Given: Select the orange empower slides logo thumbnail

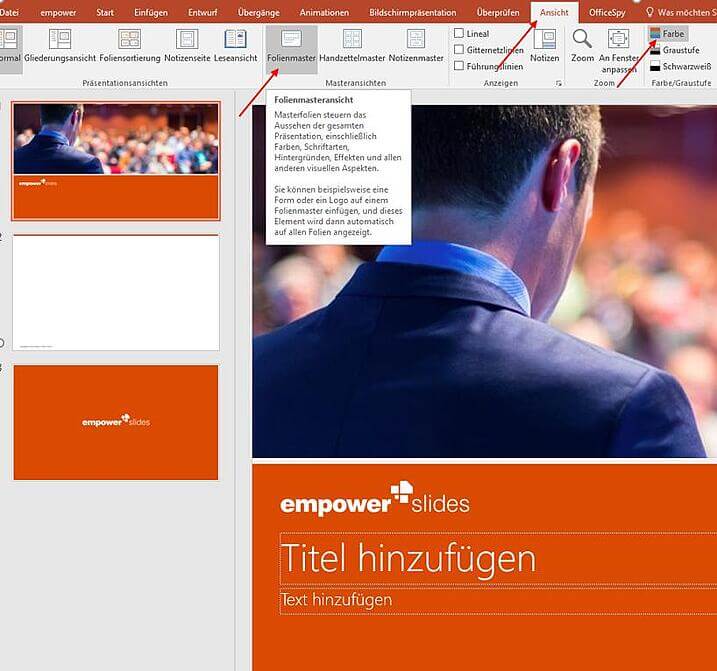Looking at the screenshot, I should 116,422.
